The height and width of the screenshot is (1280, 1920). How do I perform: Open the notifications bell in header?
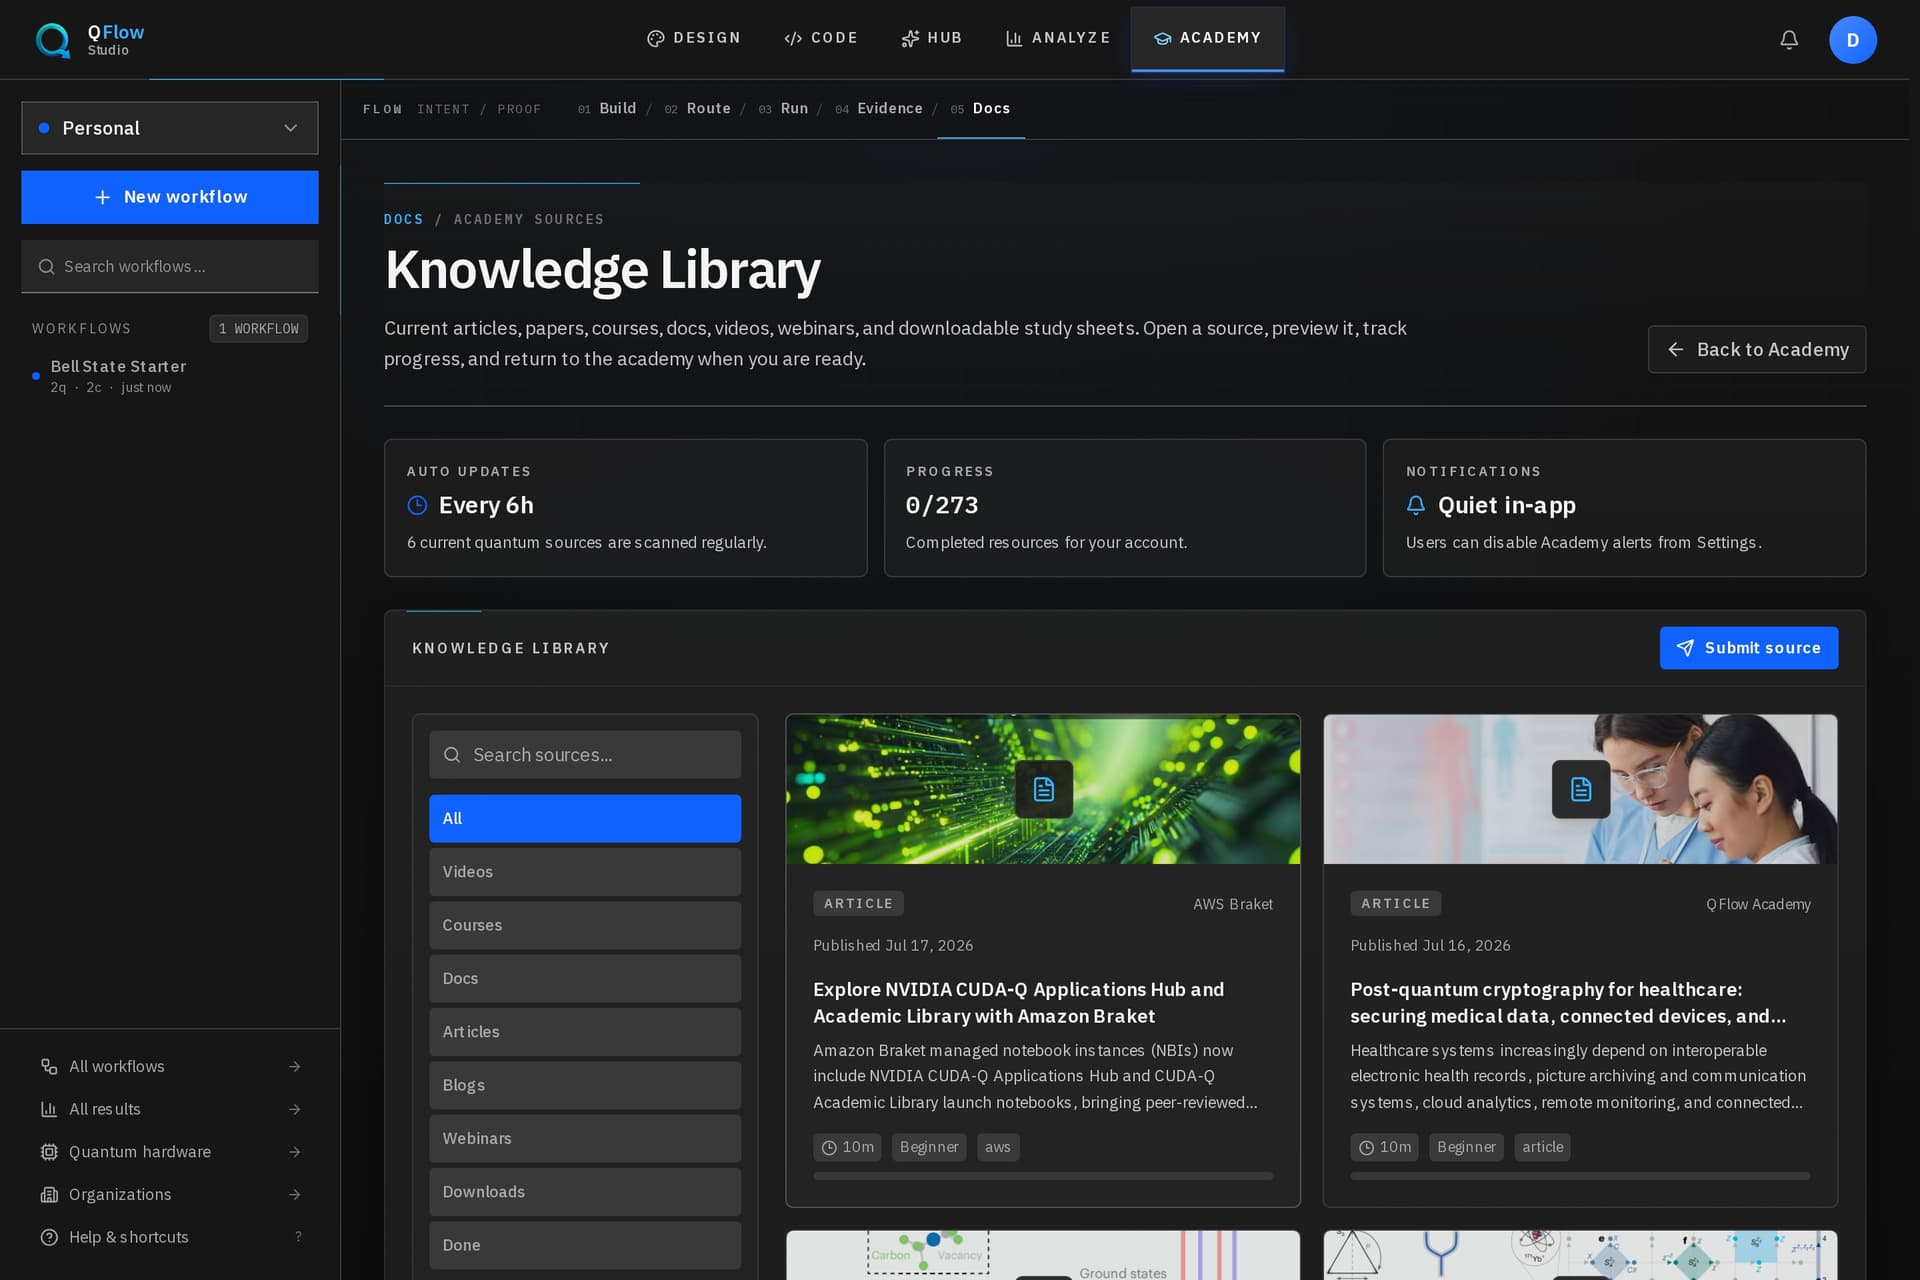click(1789, 40)
